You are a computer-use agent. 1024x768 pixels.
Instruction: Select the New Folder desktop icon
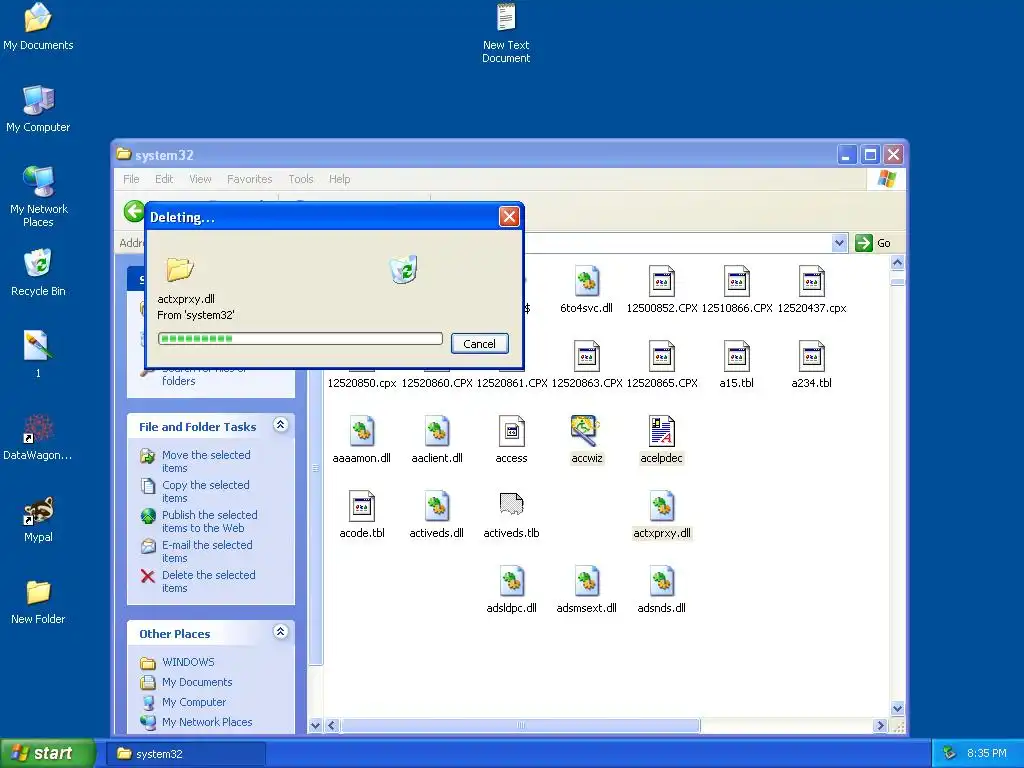pyautogui.click(x=38, y=601)
